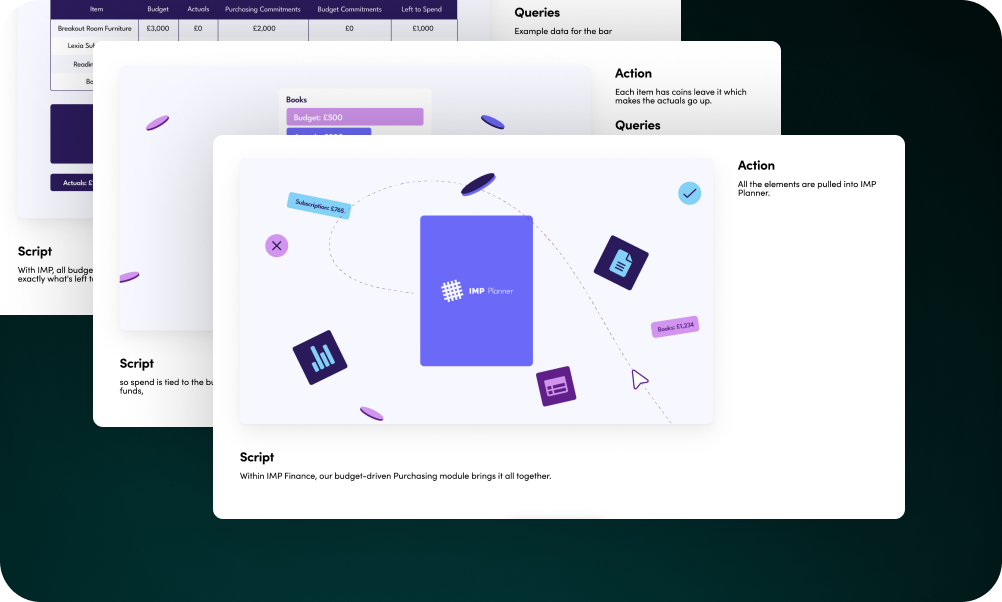
Task: Click the Actuals dark button on back slide
Action: [72, 183]
